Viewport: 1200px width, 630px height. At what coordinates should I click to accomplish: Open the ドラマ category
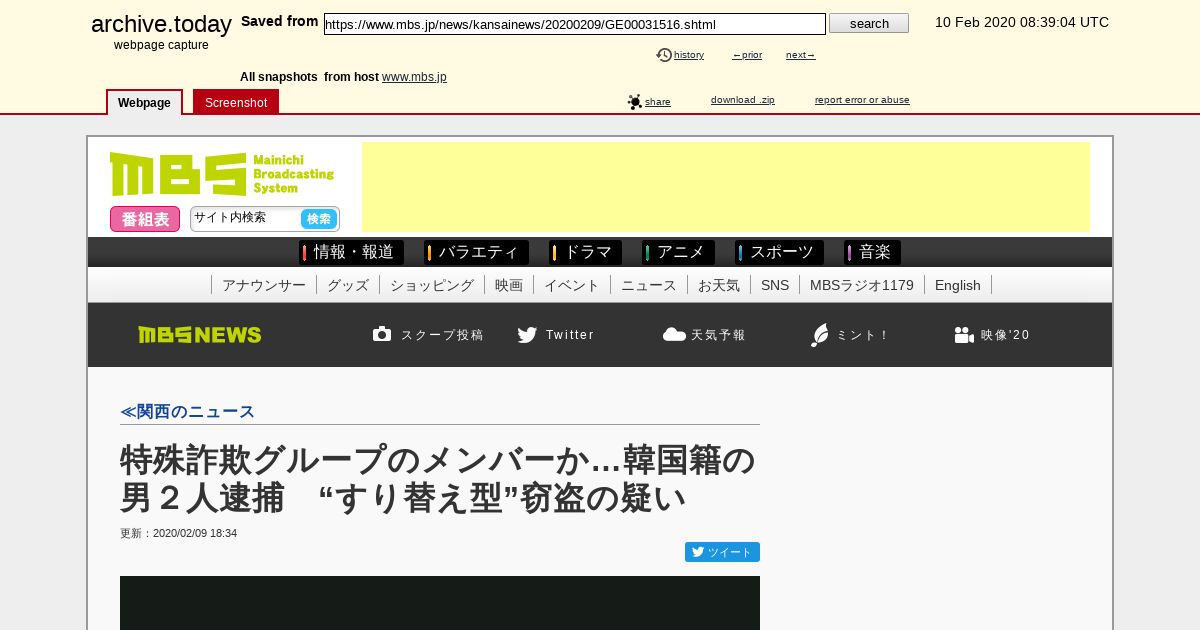click(x=585, y=252)
